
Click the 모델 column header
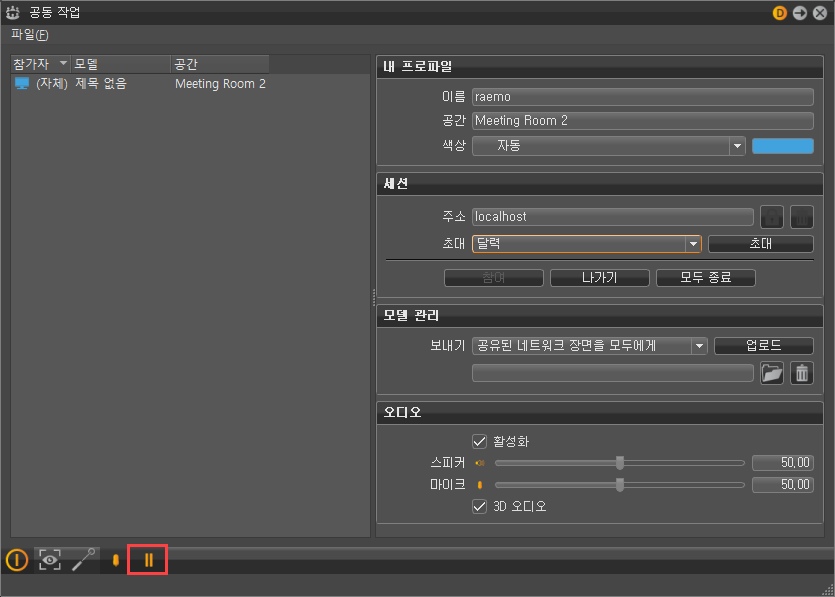pyautogui.click(x=120, y=64)
